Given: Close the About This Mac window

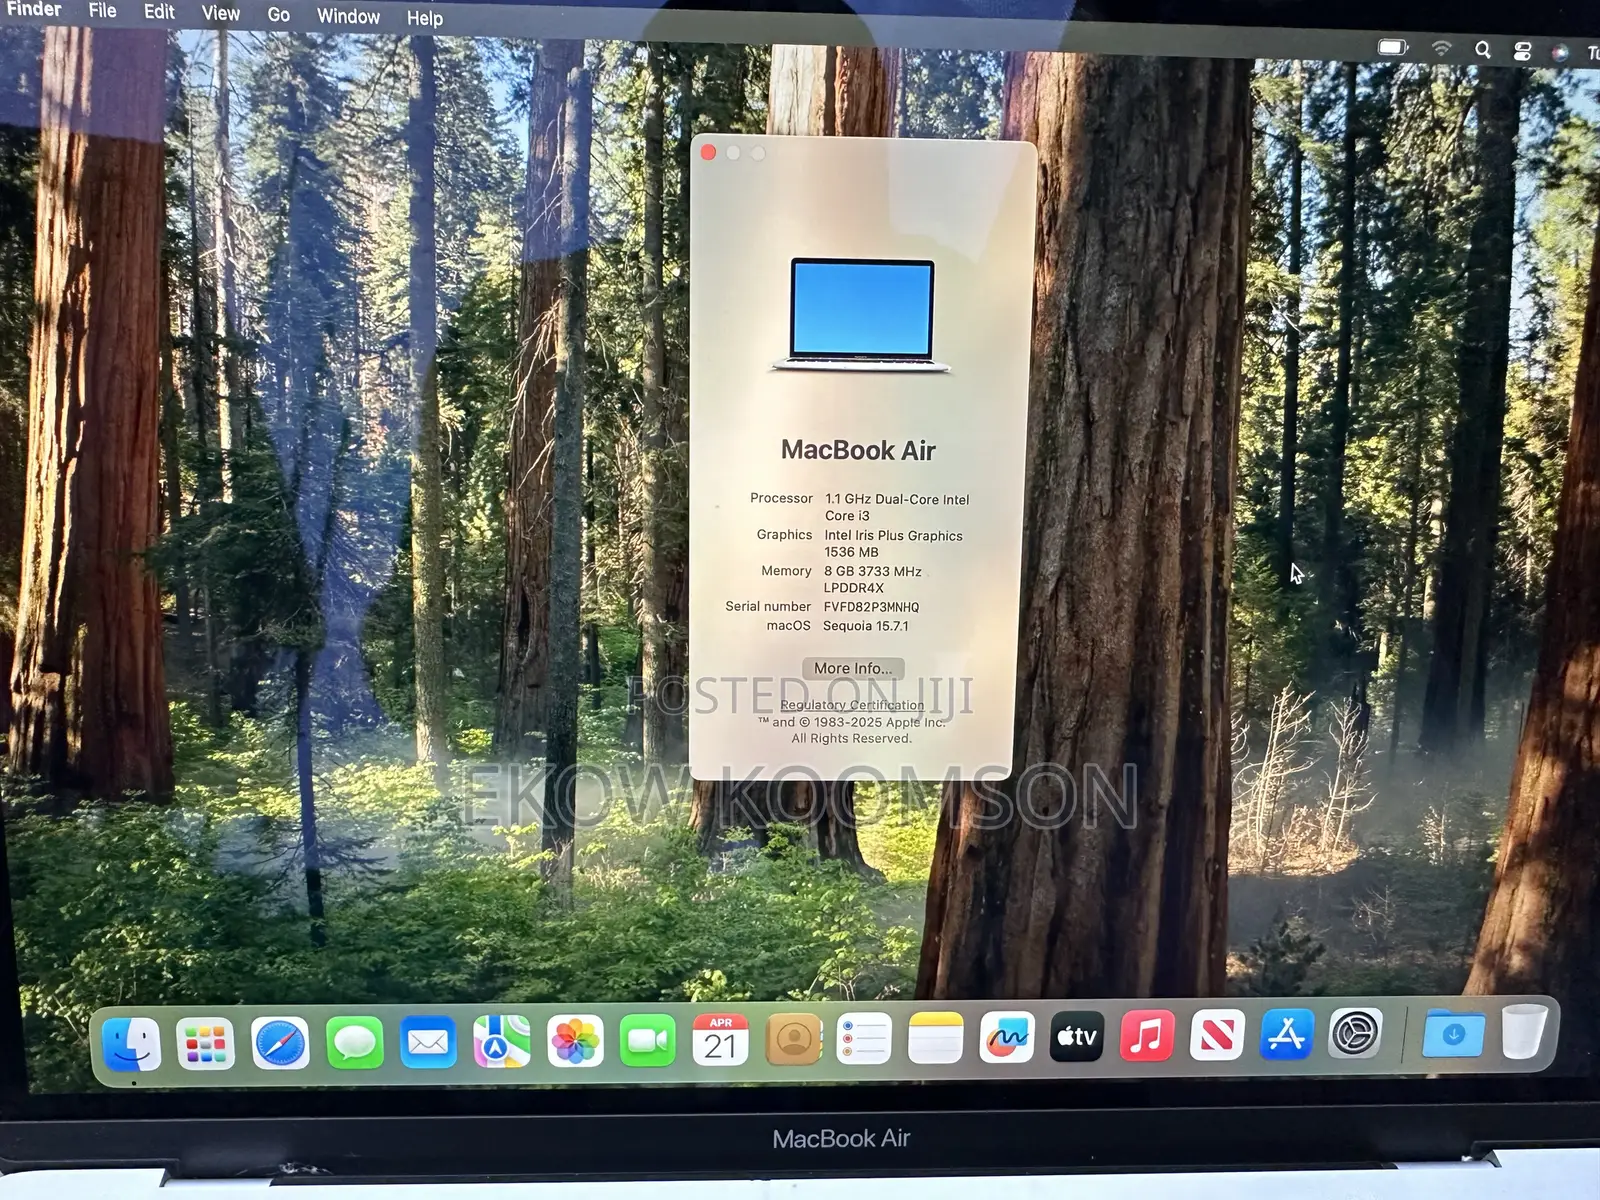Looking at the screenshot, I should pos(709,152).
